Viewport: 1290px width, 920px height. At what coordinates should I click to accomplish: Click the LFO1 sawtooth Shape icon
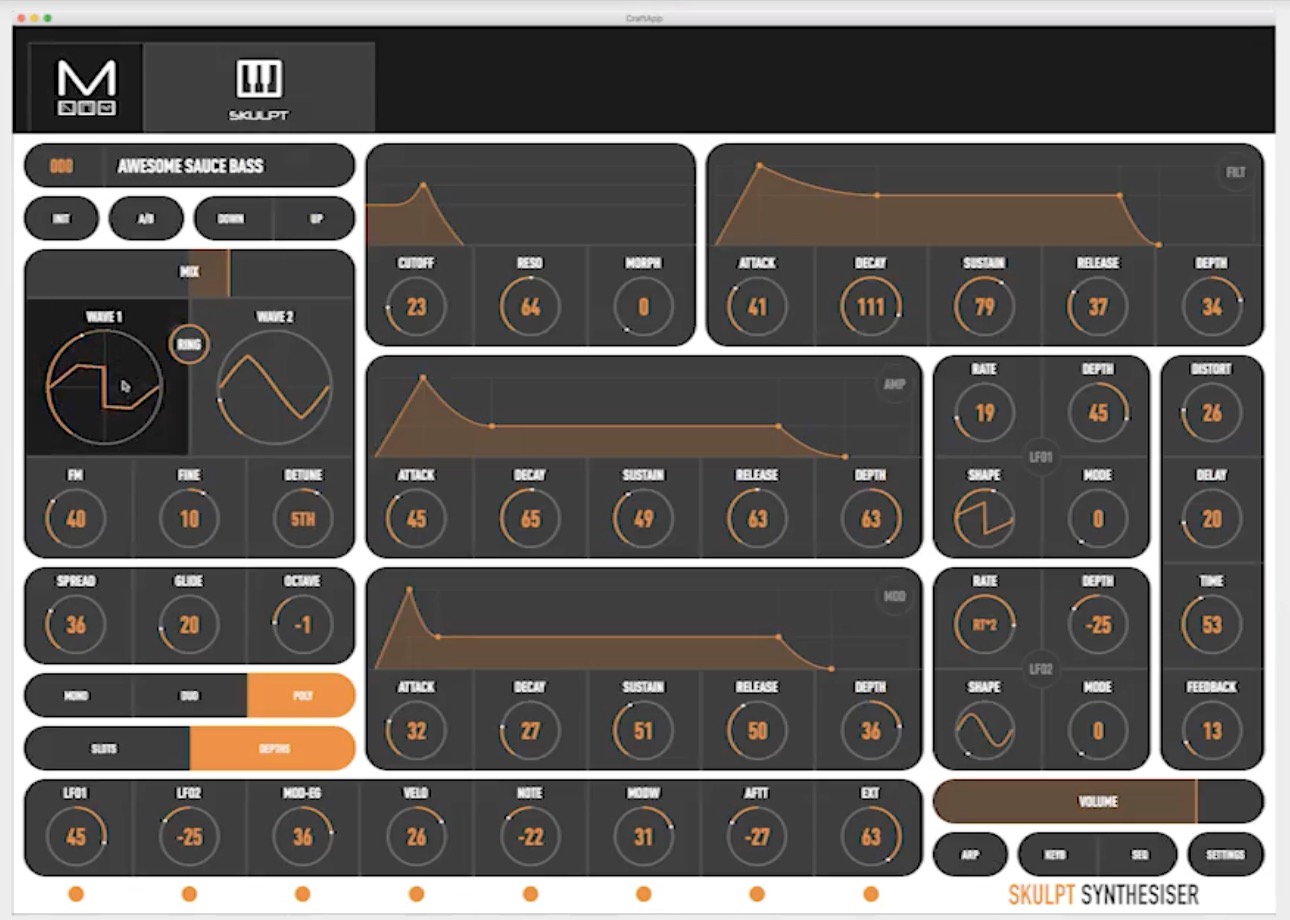coord(984,519)
